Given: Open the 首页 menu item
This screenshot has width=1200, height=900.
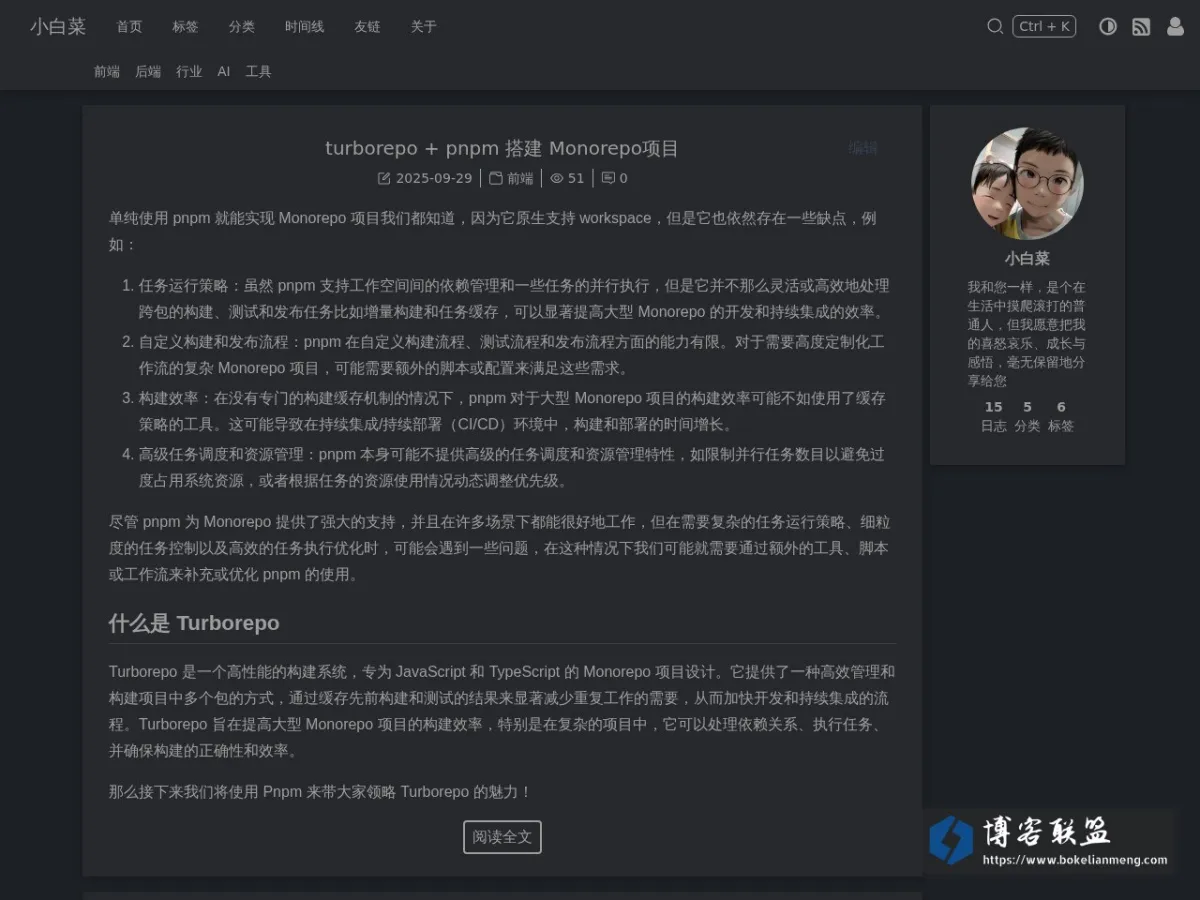Looking at the screenshot, I should (129, 27).
